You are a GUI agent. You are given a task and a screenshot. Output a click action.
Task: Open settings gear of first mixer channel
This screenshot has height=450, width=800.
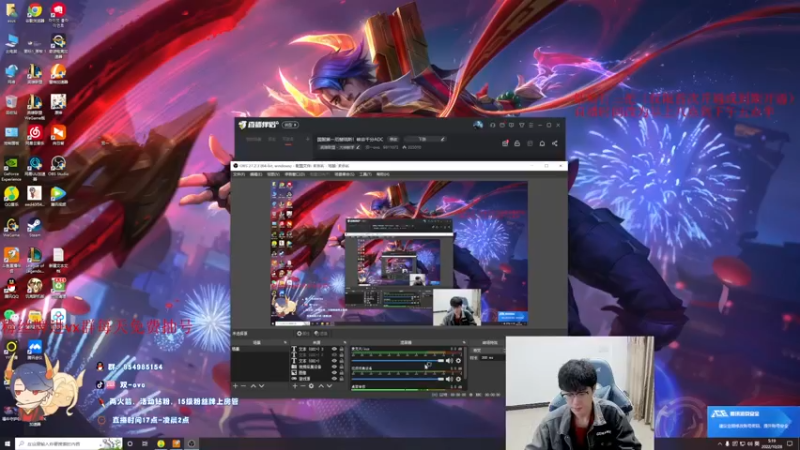(x=458, y=361)
